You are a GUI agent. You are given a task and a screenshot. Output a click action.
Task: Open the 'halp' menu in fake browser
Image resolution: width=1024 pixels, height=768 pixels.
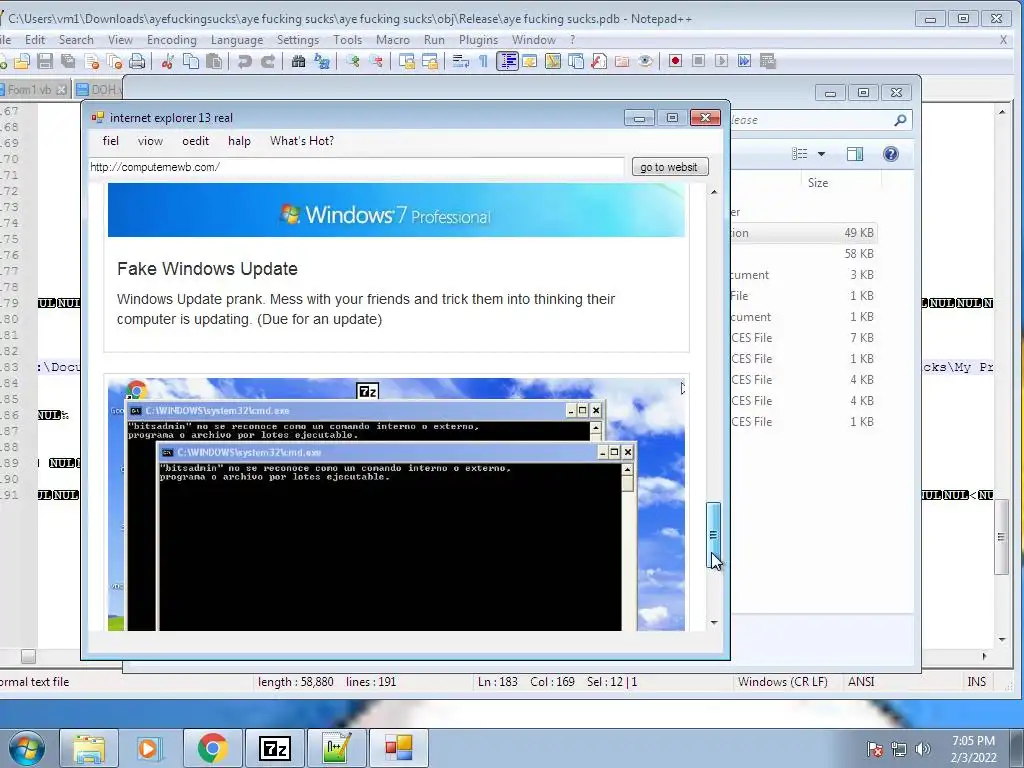(x=239, y=141)
